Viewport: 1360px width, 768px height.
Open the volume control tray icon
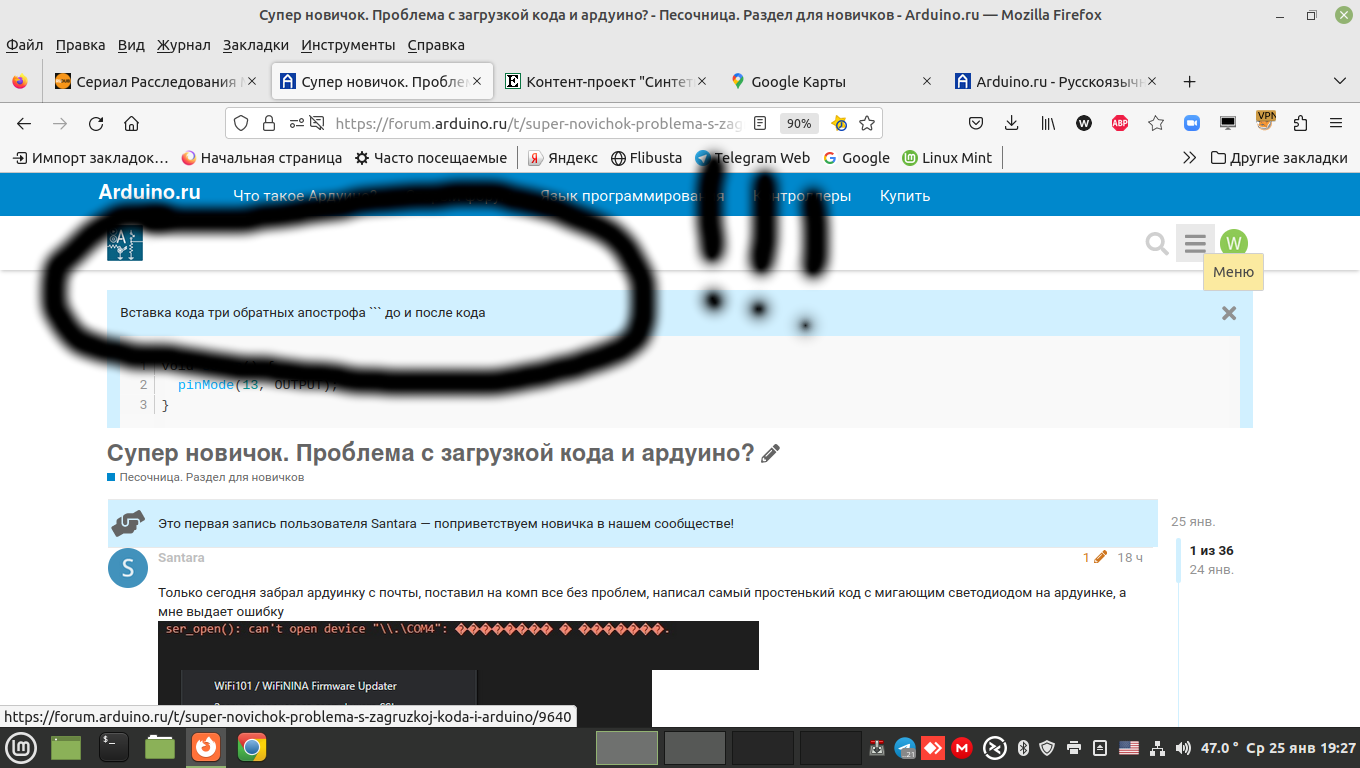point(1184,747)
